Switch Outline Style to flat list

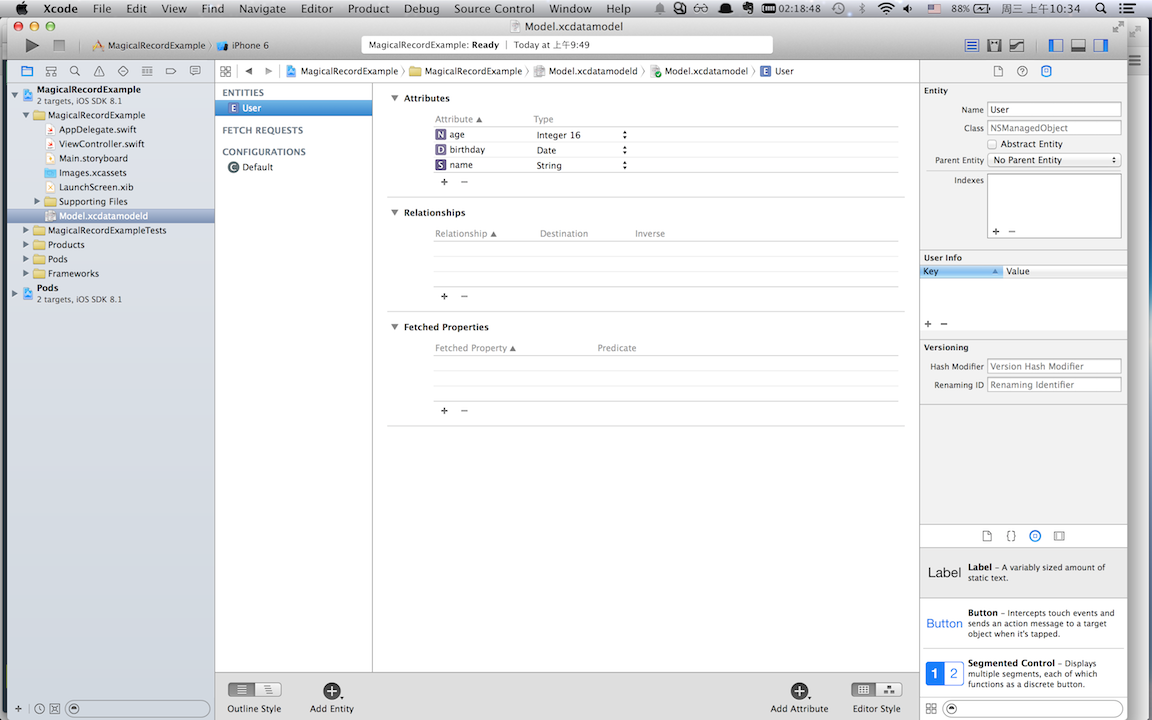point(241,690)
